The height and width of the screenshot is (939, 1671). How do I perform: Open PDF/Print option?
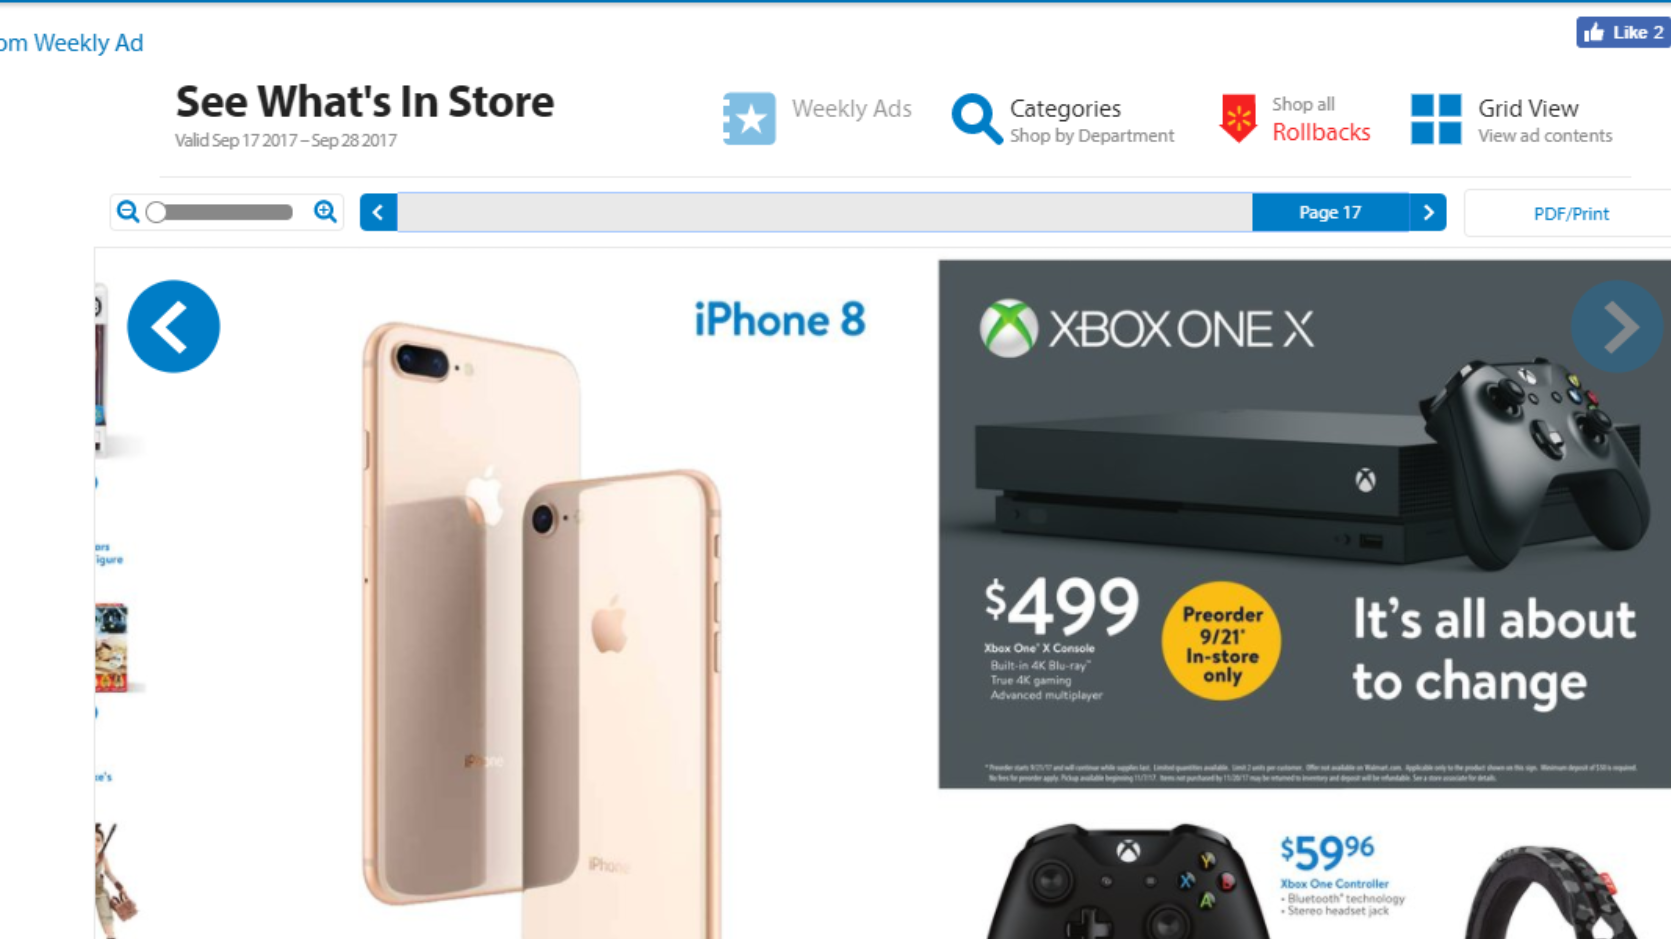tap(1570, 213)
